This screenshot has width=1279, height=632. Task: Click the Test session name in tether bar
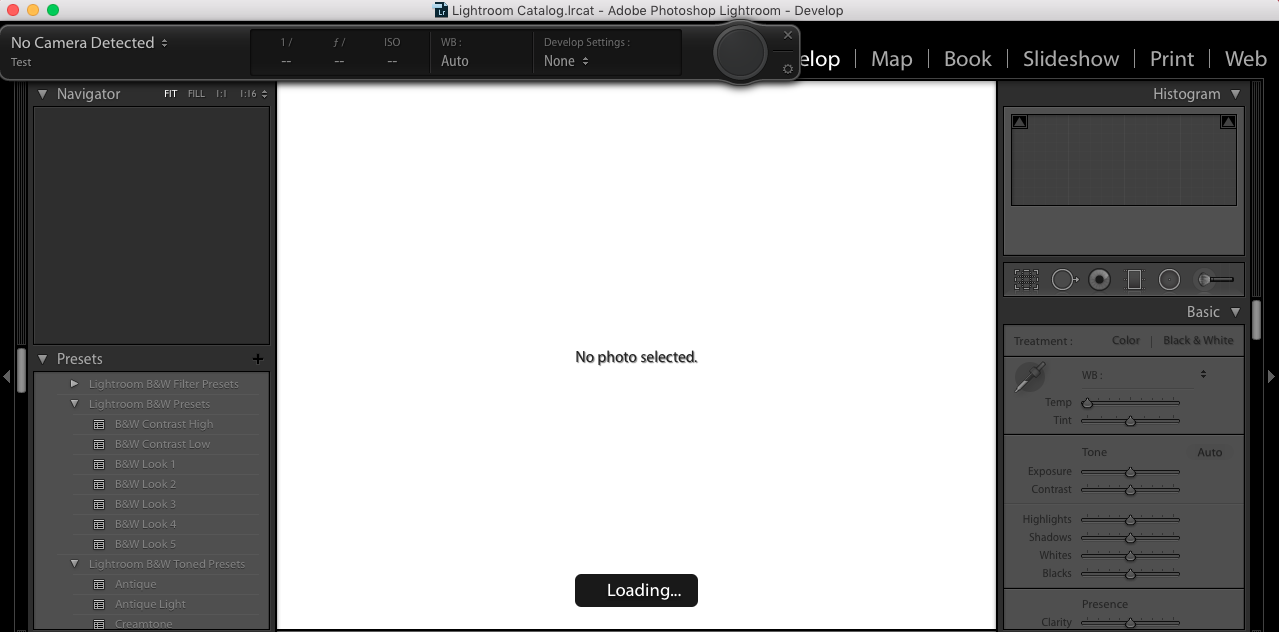[21, 62]
